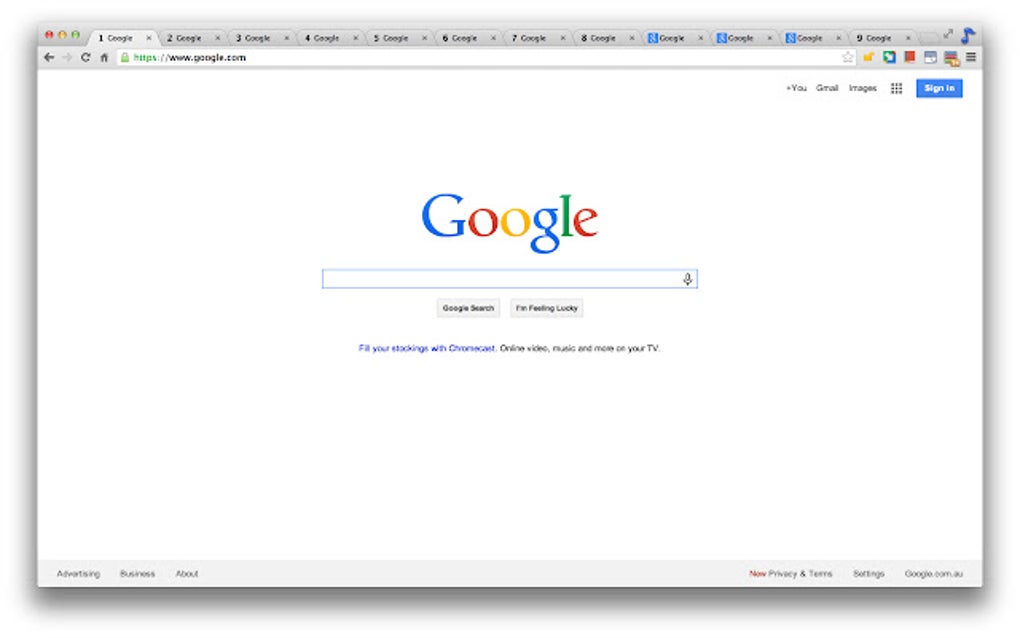
Task: Click the I'm Feeling Lucky button
Action: point(546,308)
